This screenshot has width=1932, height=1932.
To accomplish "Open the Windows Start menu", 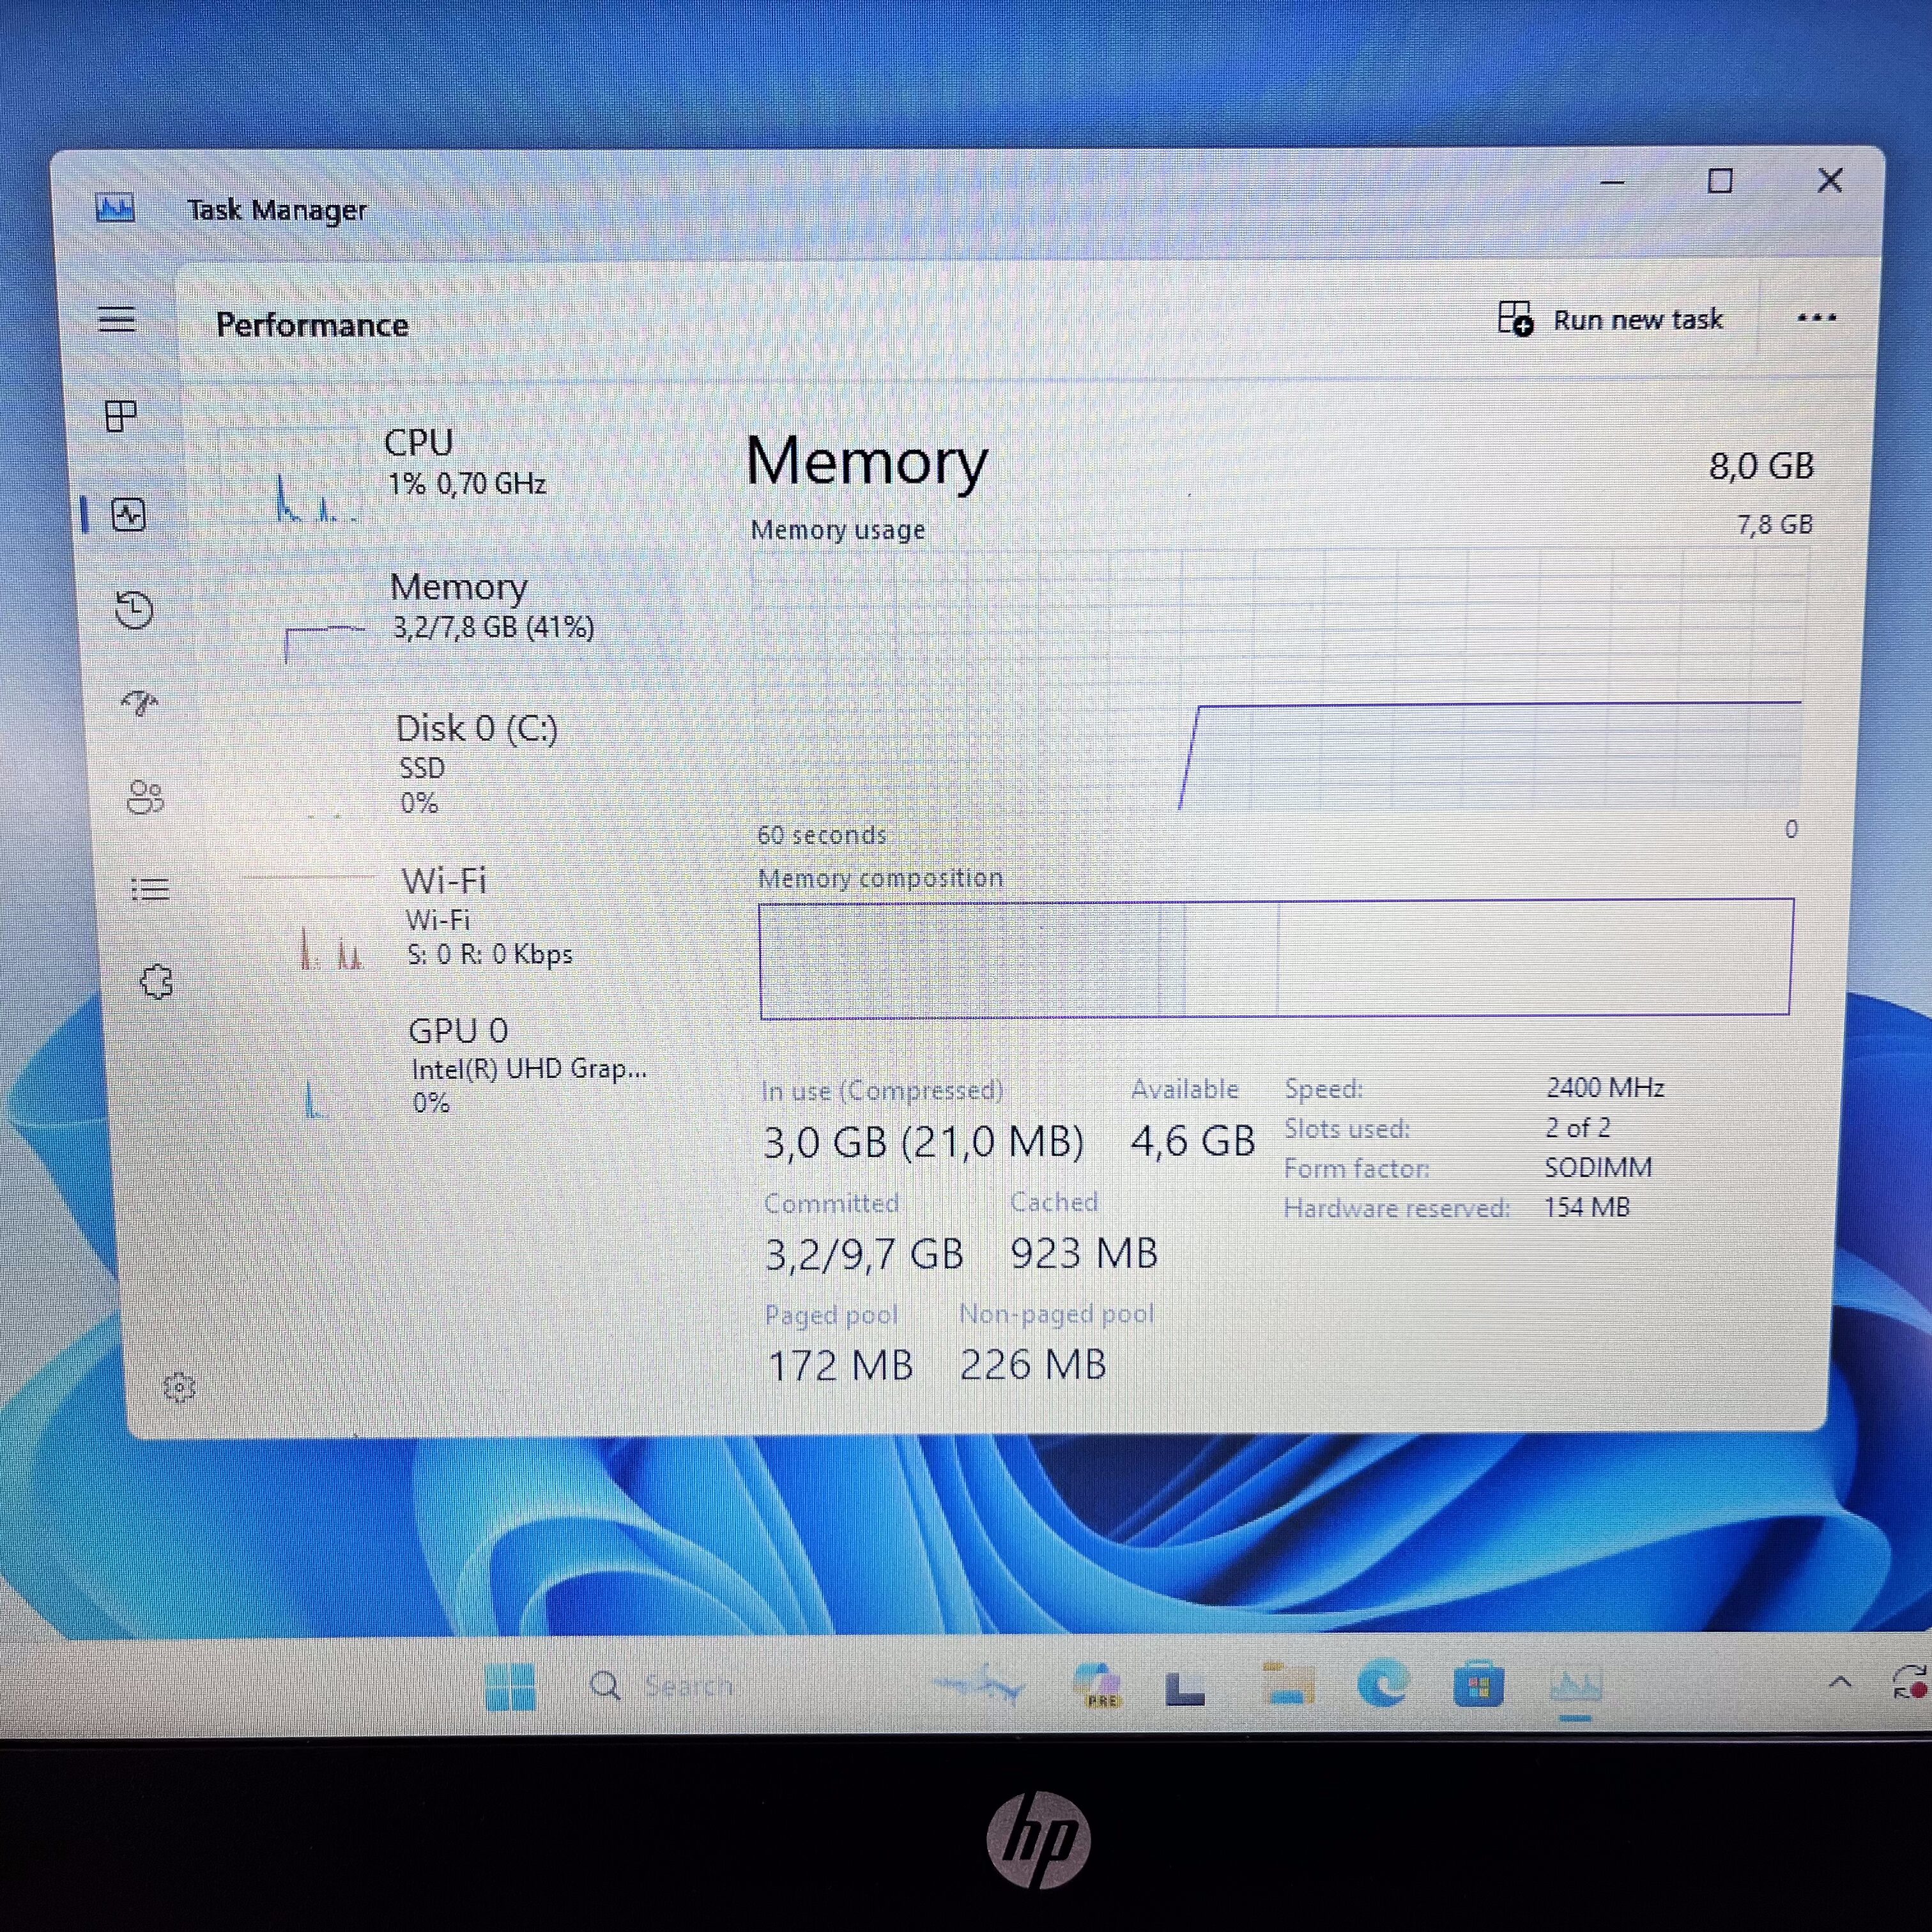I will click(510, 1686).
